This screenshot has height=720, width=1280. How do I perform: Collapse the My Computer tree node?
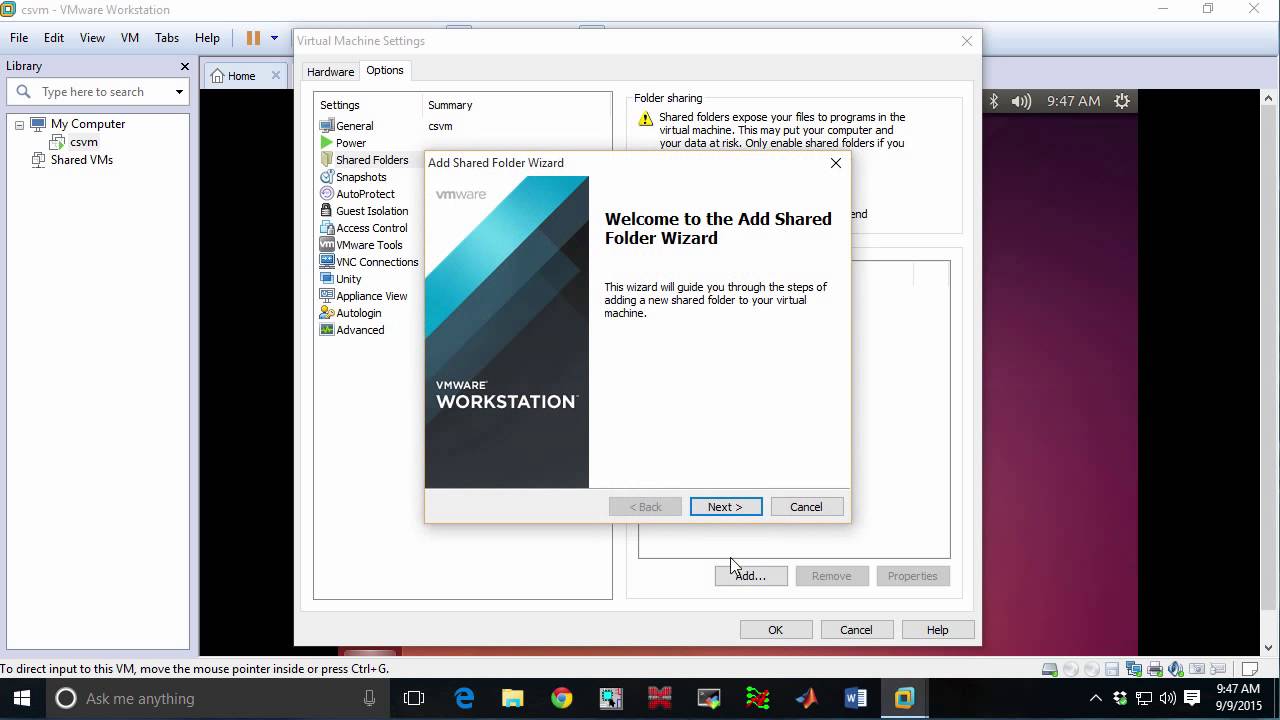(19, 125)
